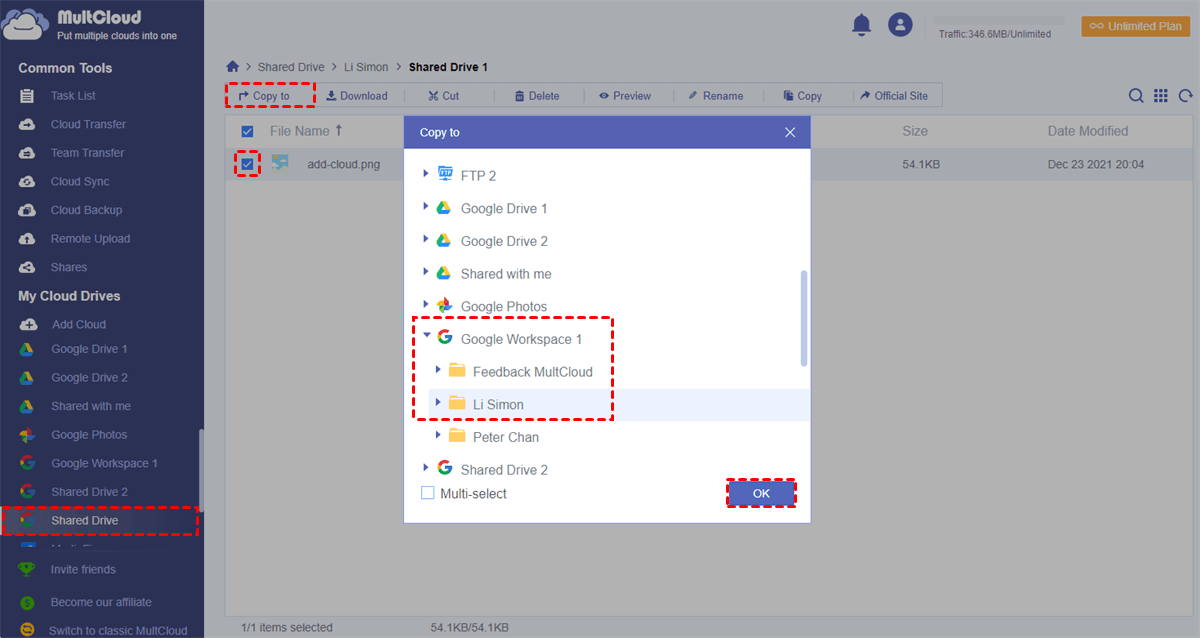The height and width of the screenshot is (638, 1200).
Task: Expand Shared Drive 2 in dialog tree
Action: pyautogui.click(x=427, y=469)
